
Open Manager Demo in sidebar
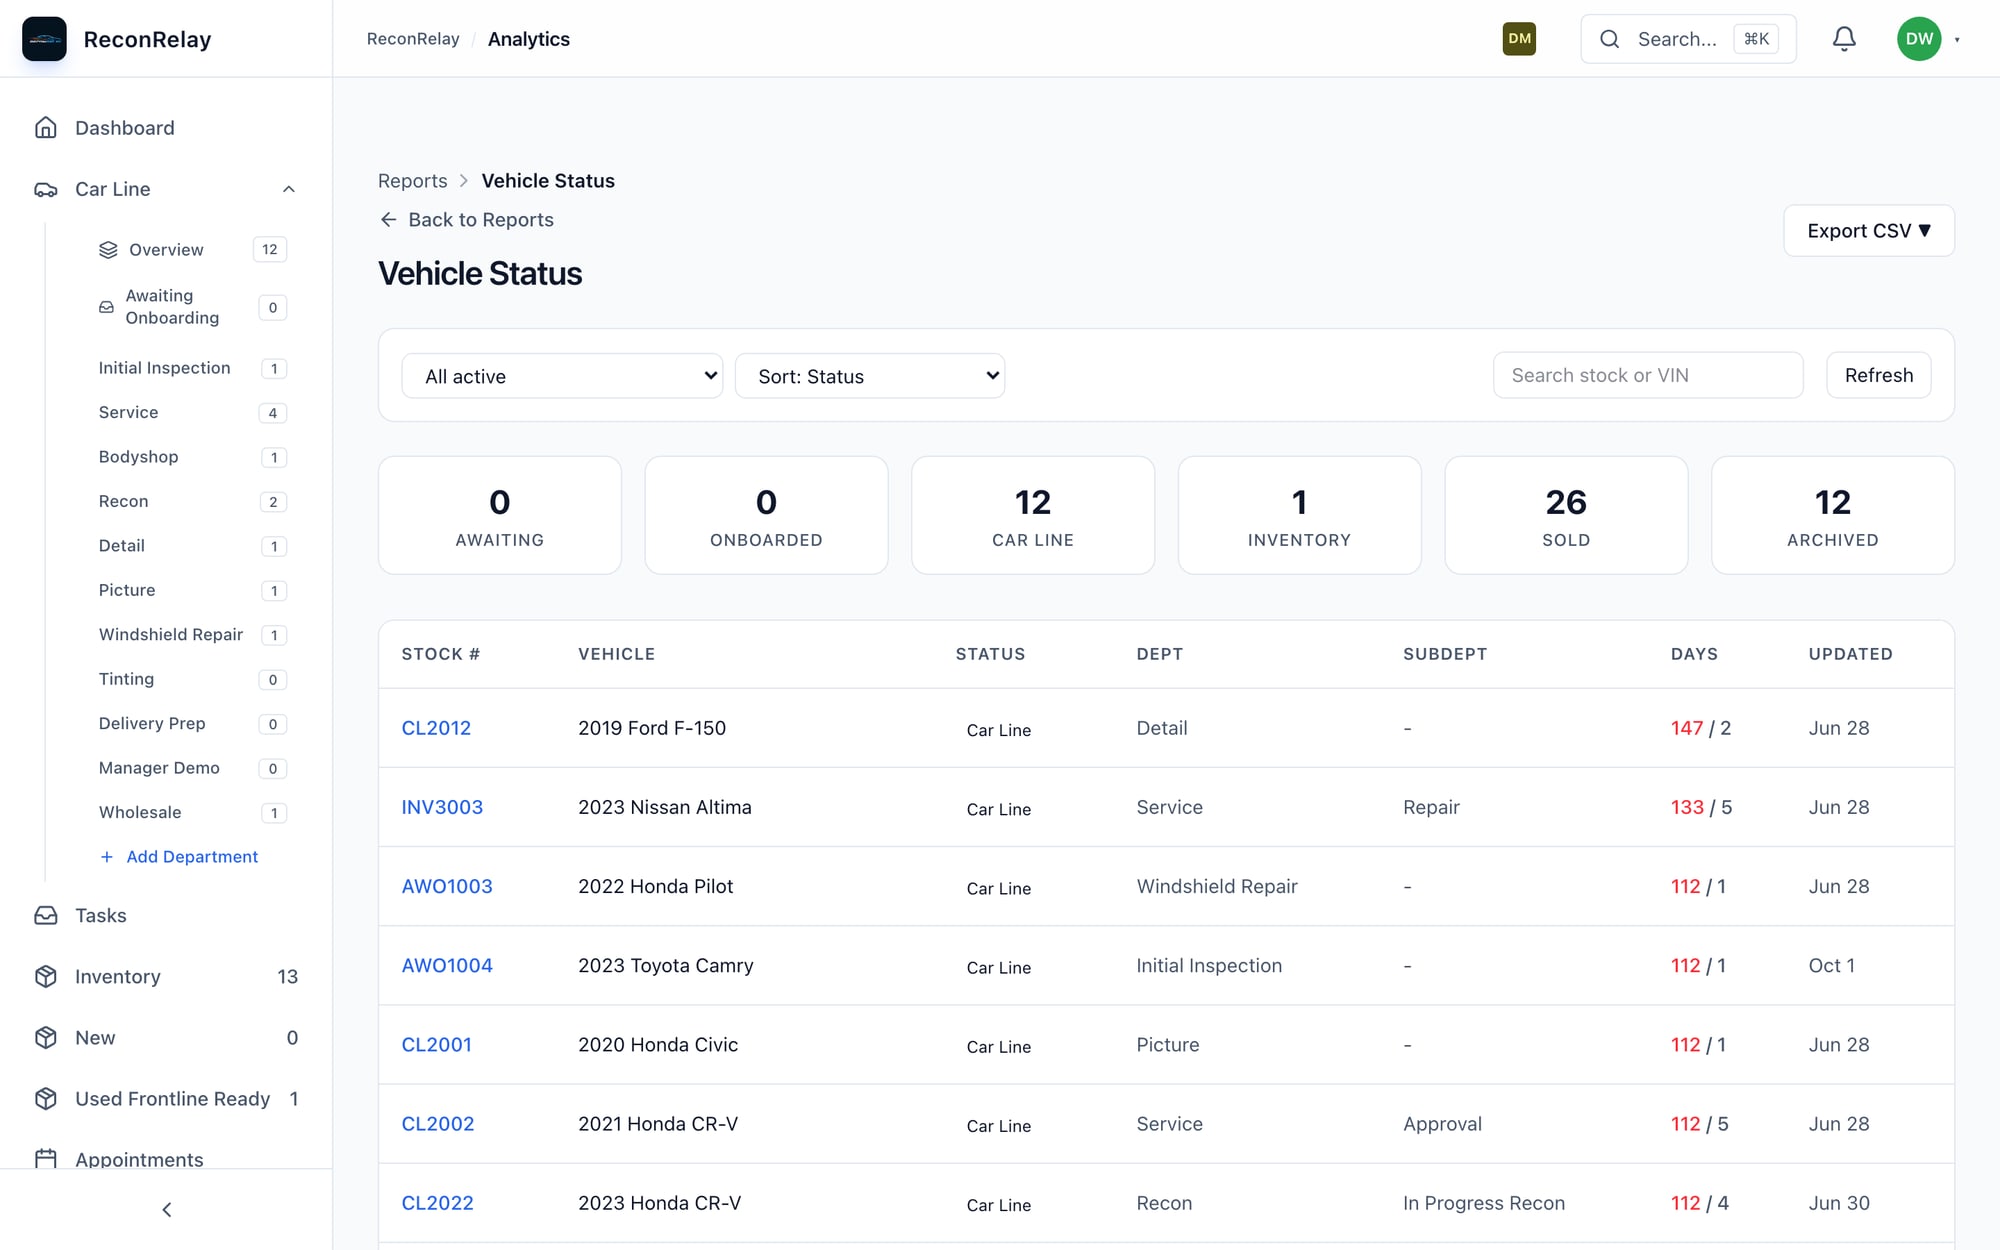[x=159, y=768]
